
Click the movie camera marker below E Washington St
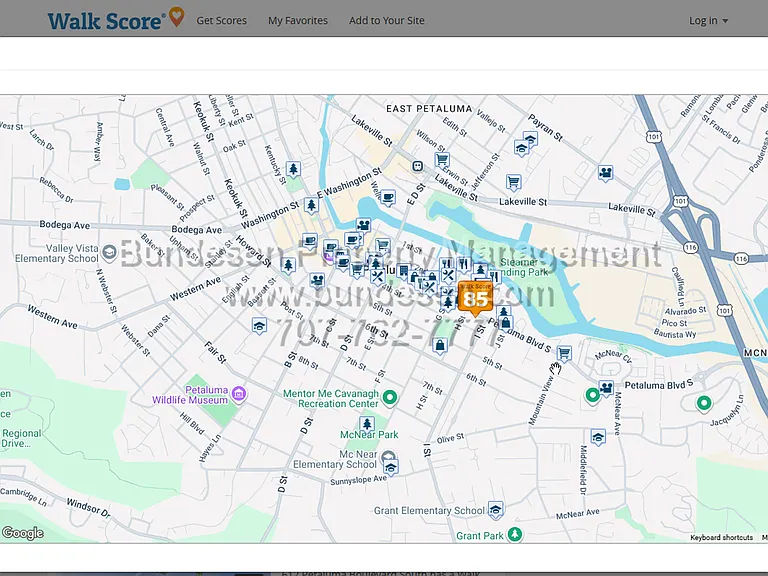click(x=363, y=226)
